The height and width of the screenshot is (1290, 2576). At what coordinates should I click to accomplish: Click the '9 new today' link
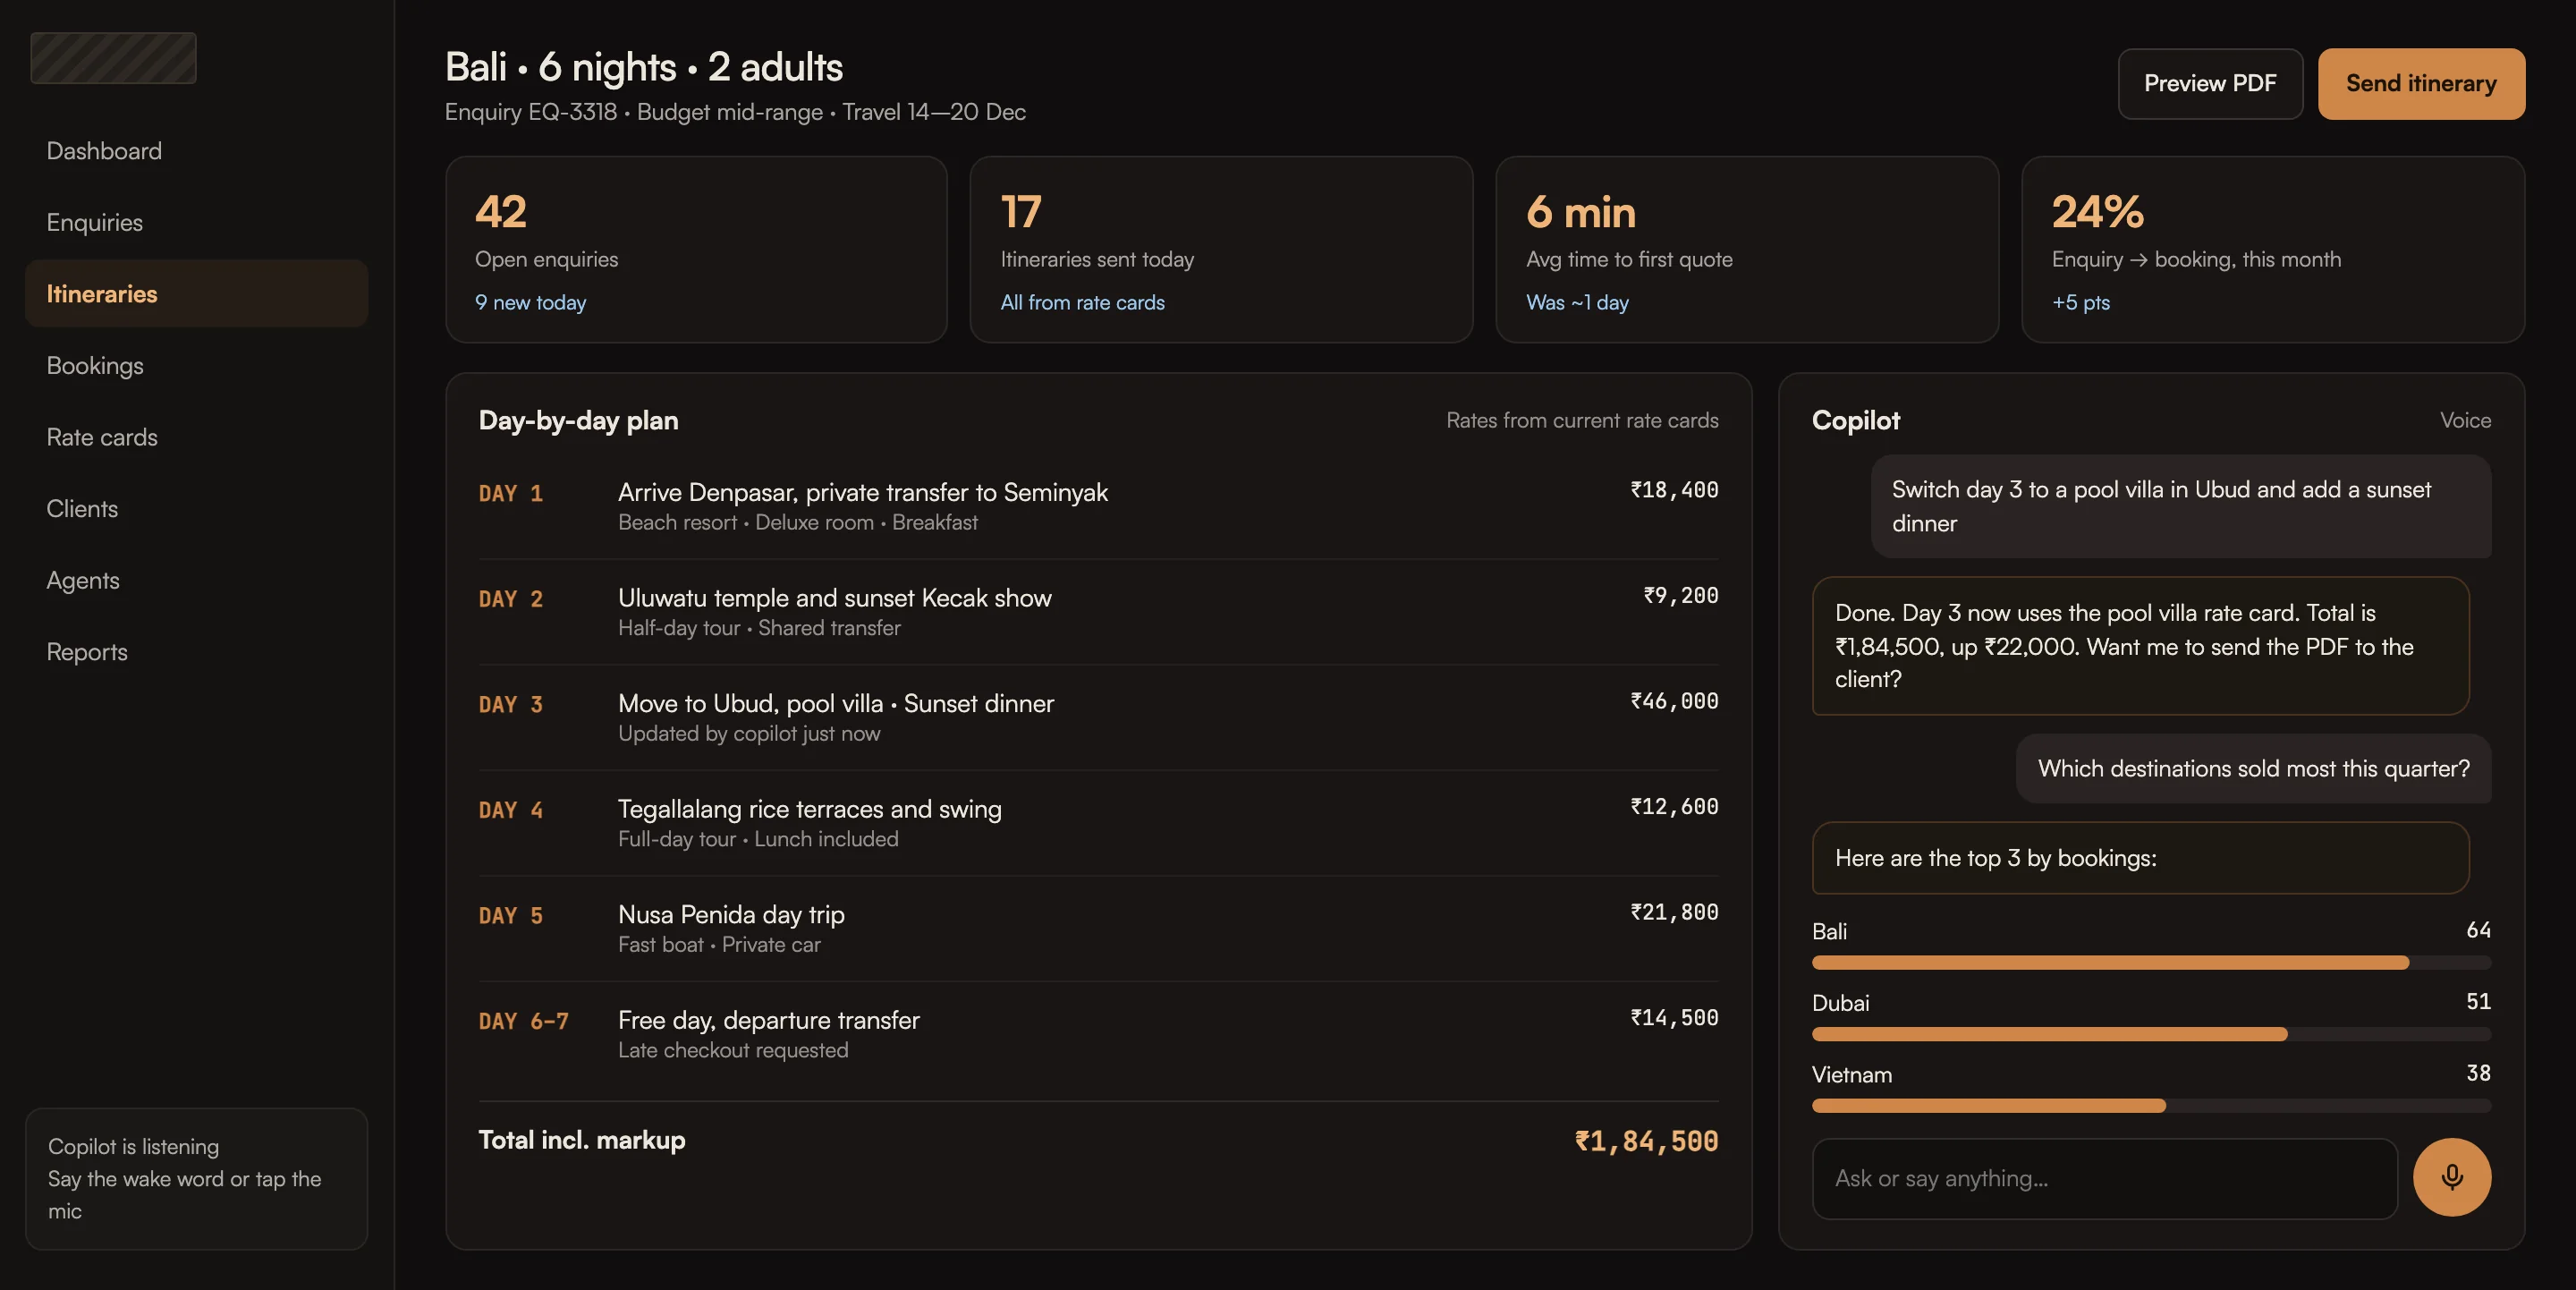tap(530, 302)
